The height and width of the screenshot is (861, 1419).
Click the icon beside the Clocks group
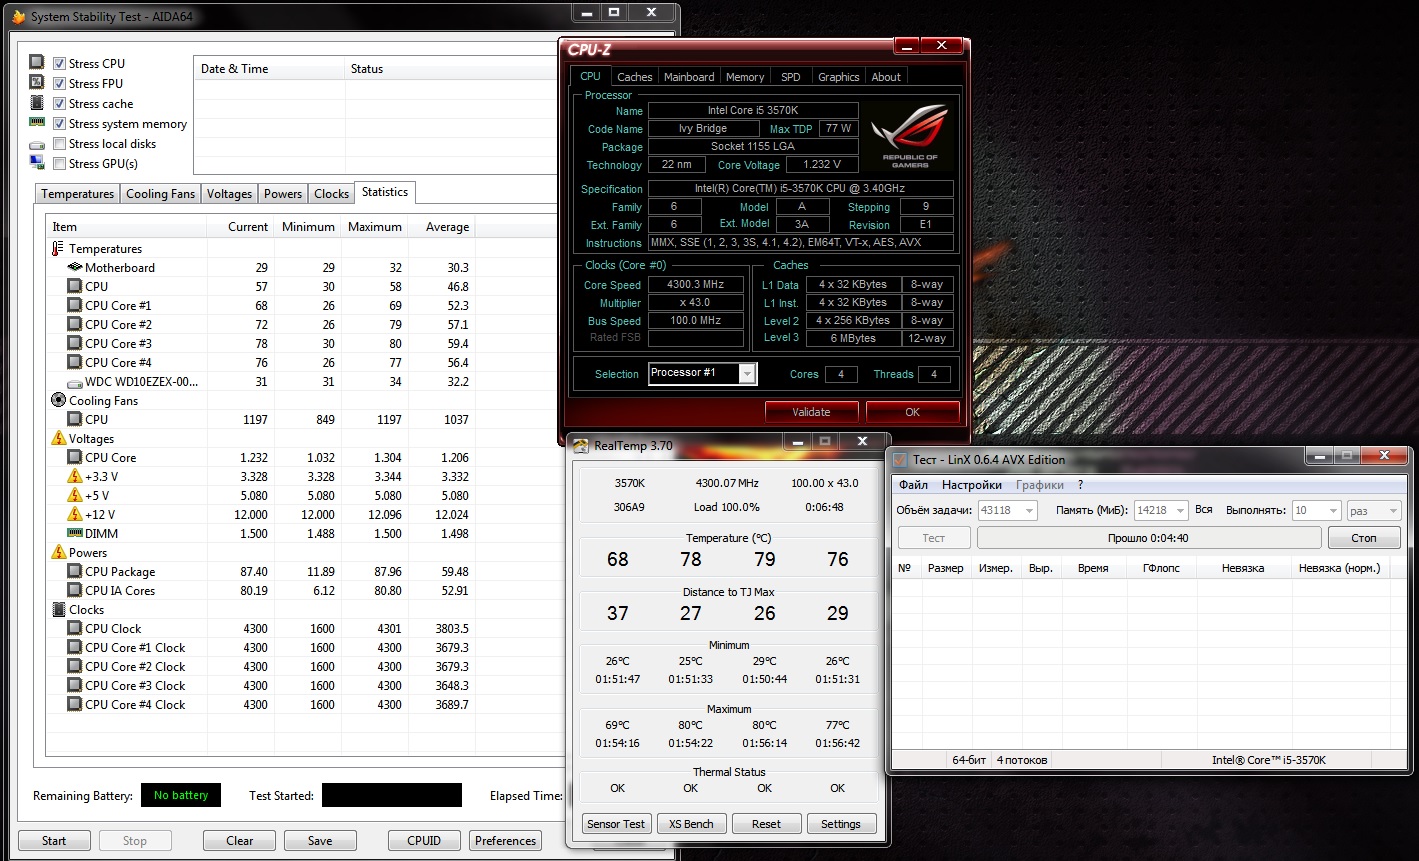58,609
